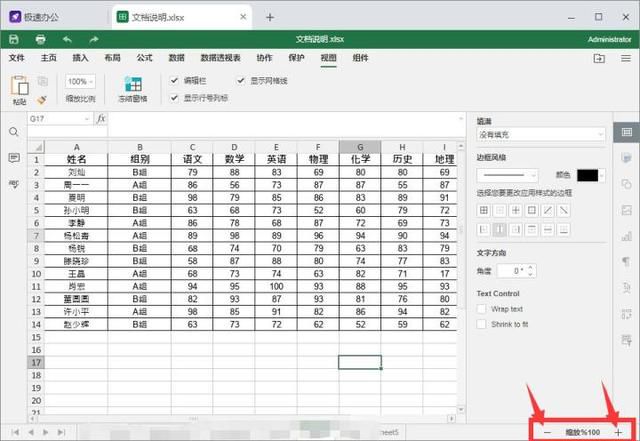Select row 17 header
640x441 pixels.
click(x=36, y=362)
